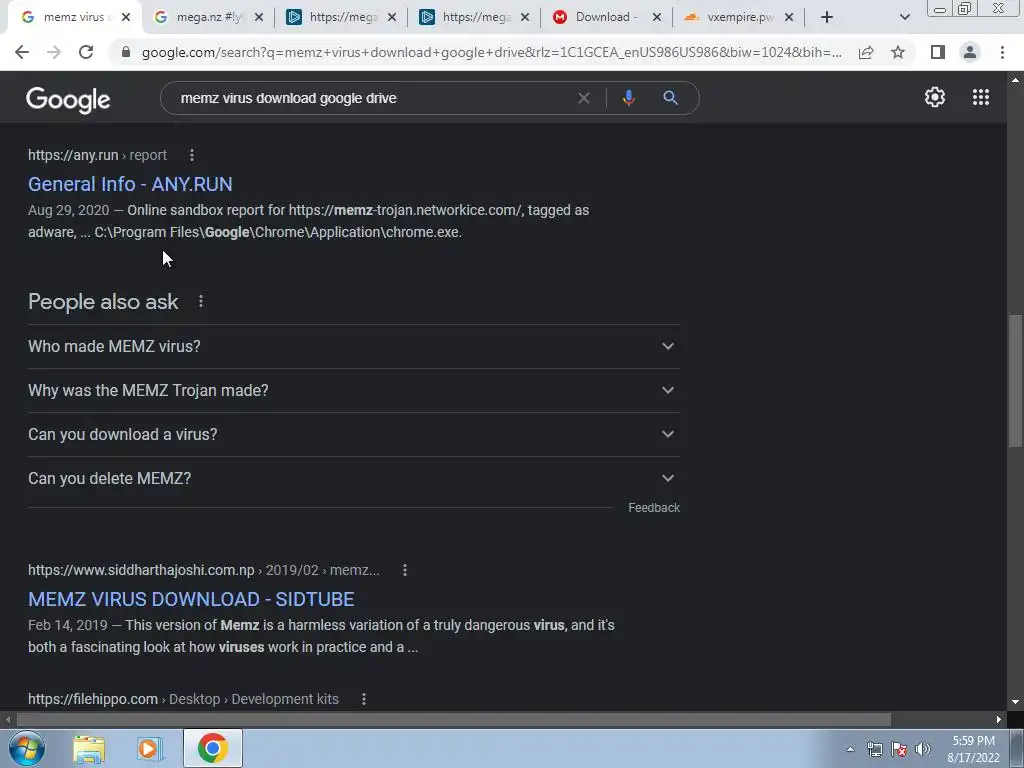Go to Google homepage logo

68,99
